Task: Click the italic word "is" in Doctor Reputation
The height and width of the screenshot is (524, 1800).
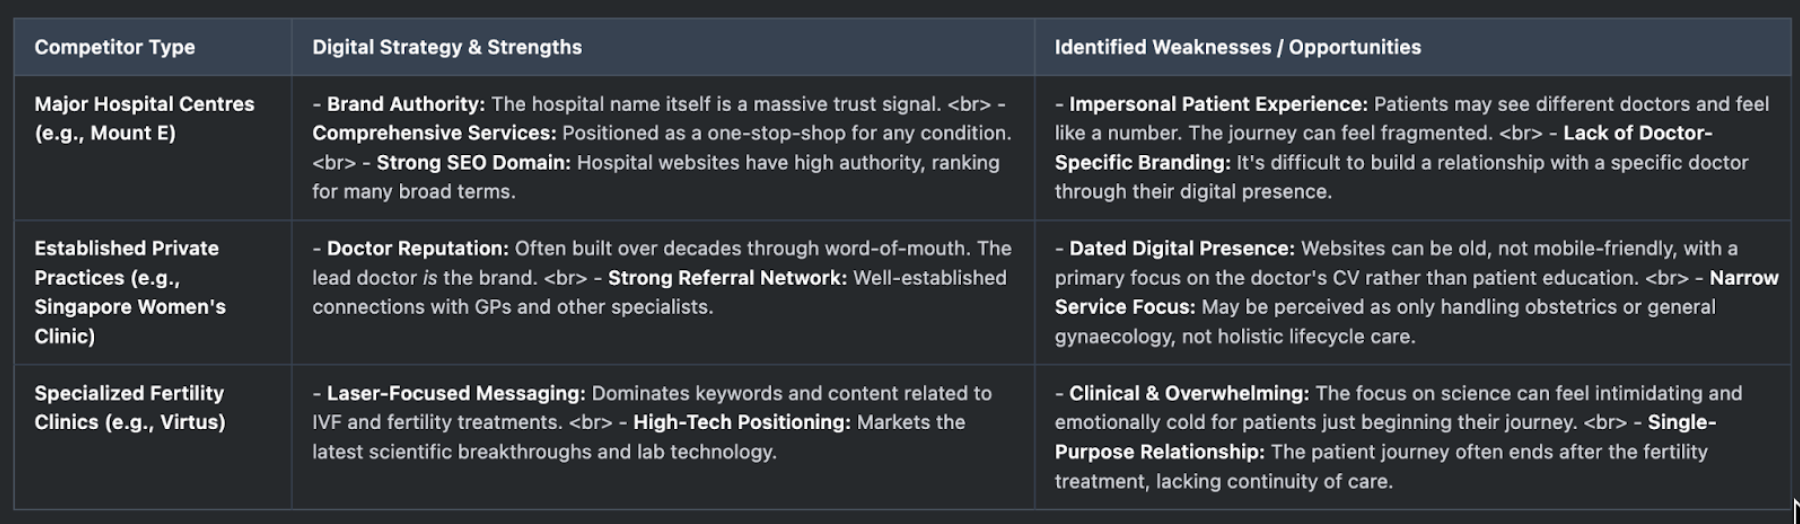Action: (430, 278)
